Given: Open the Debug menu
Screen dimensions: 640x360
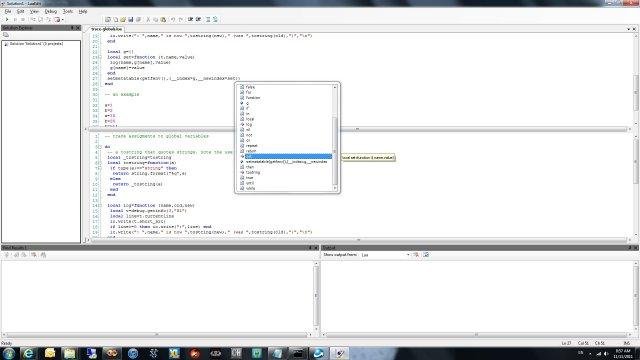Looking at the screenshot, I should pyautogui.click(x=51, y=11).
